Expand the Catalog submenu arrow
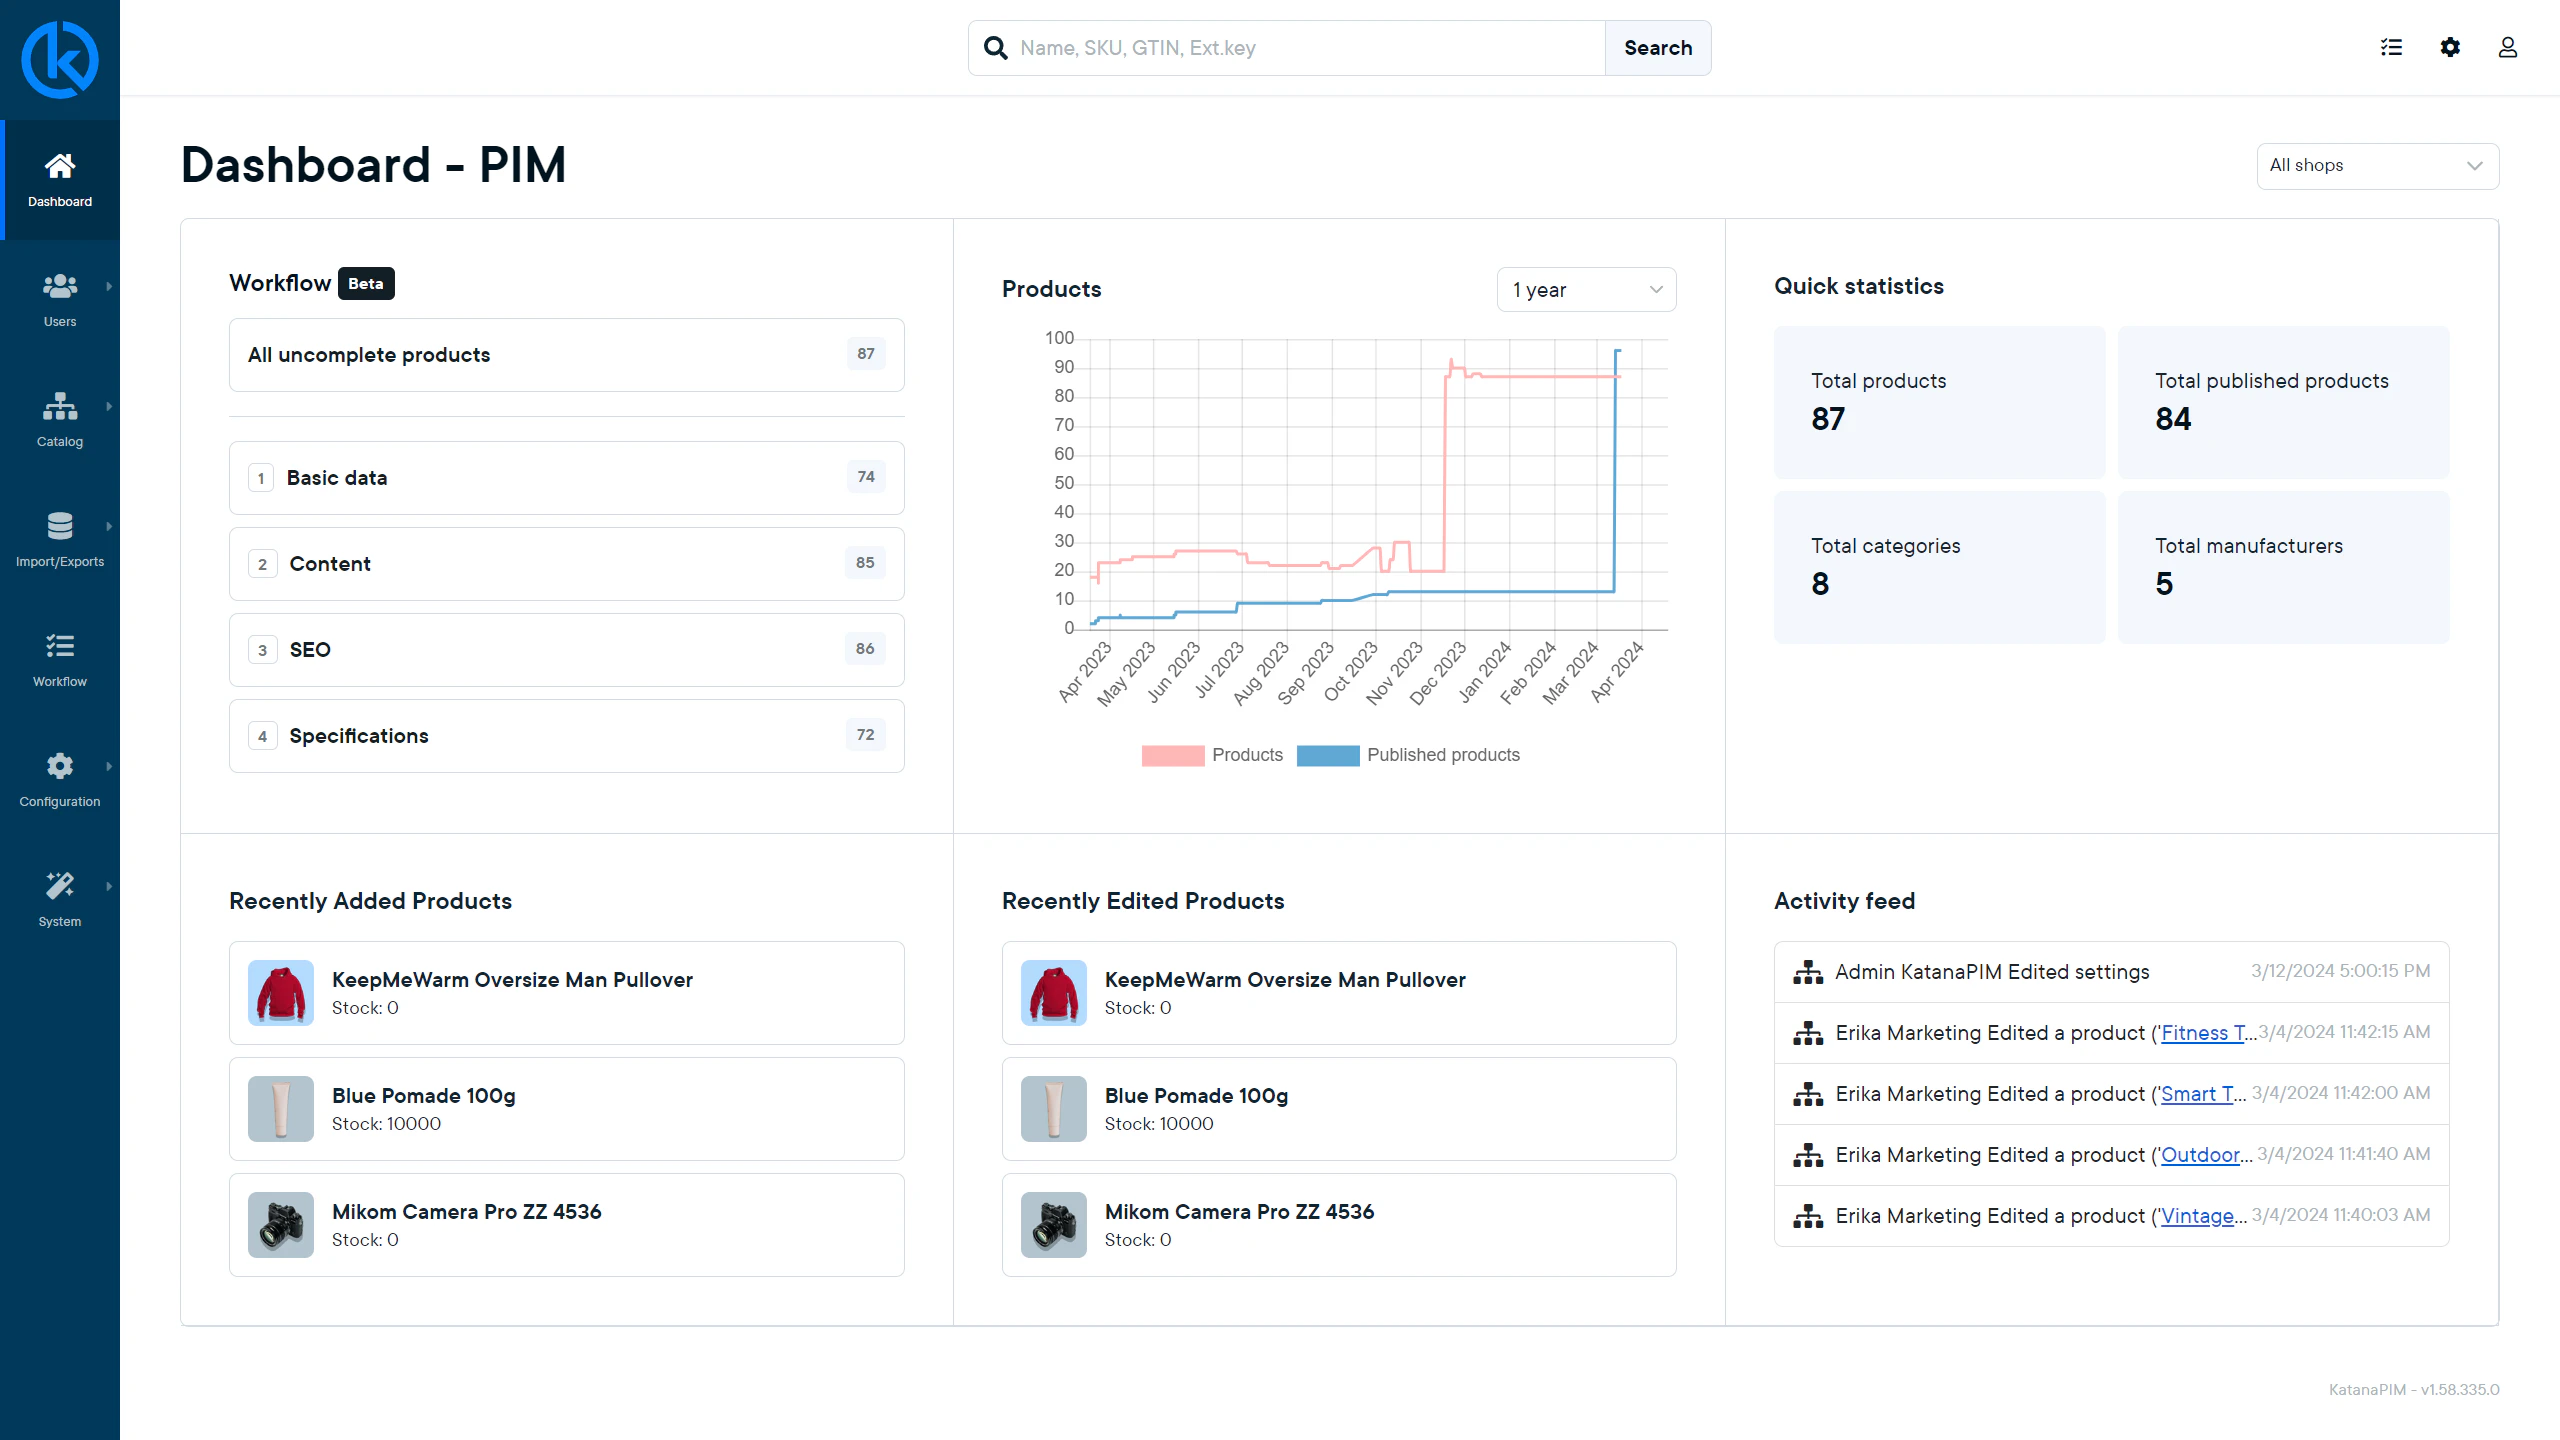 [x=109, y=407]
